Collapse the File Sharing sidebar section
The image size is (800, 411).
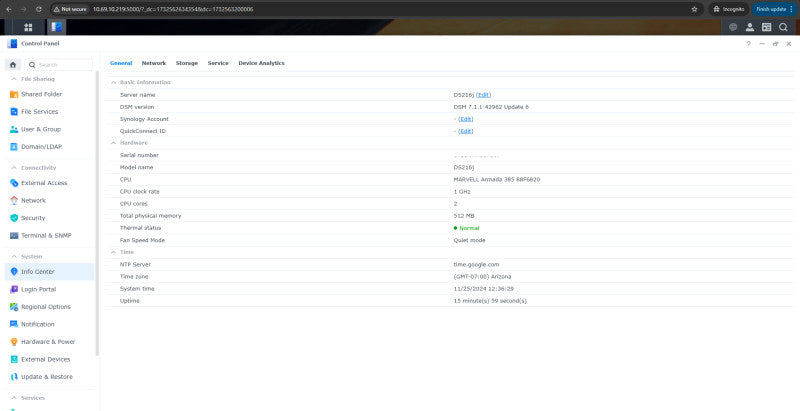(13, 79)
